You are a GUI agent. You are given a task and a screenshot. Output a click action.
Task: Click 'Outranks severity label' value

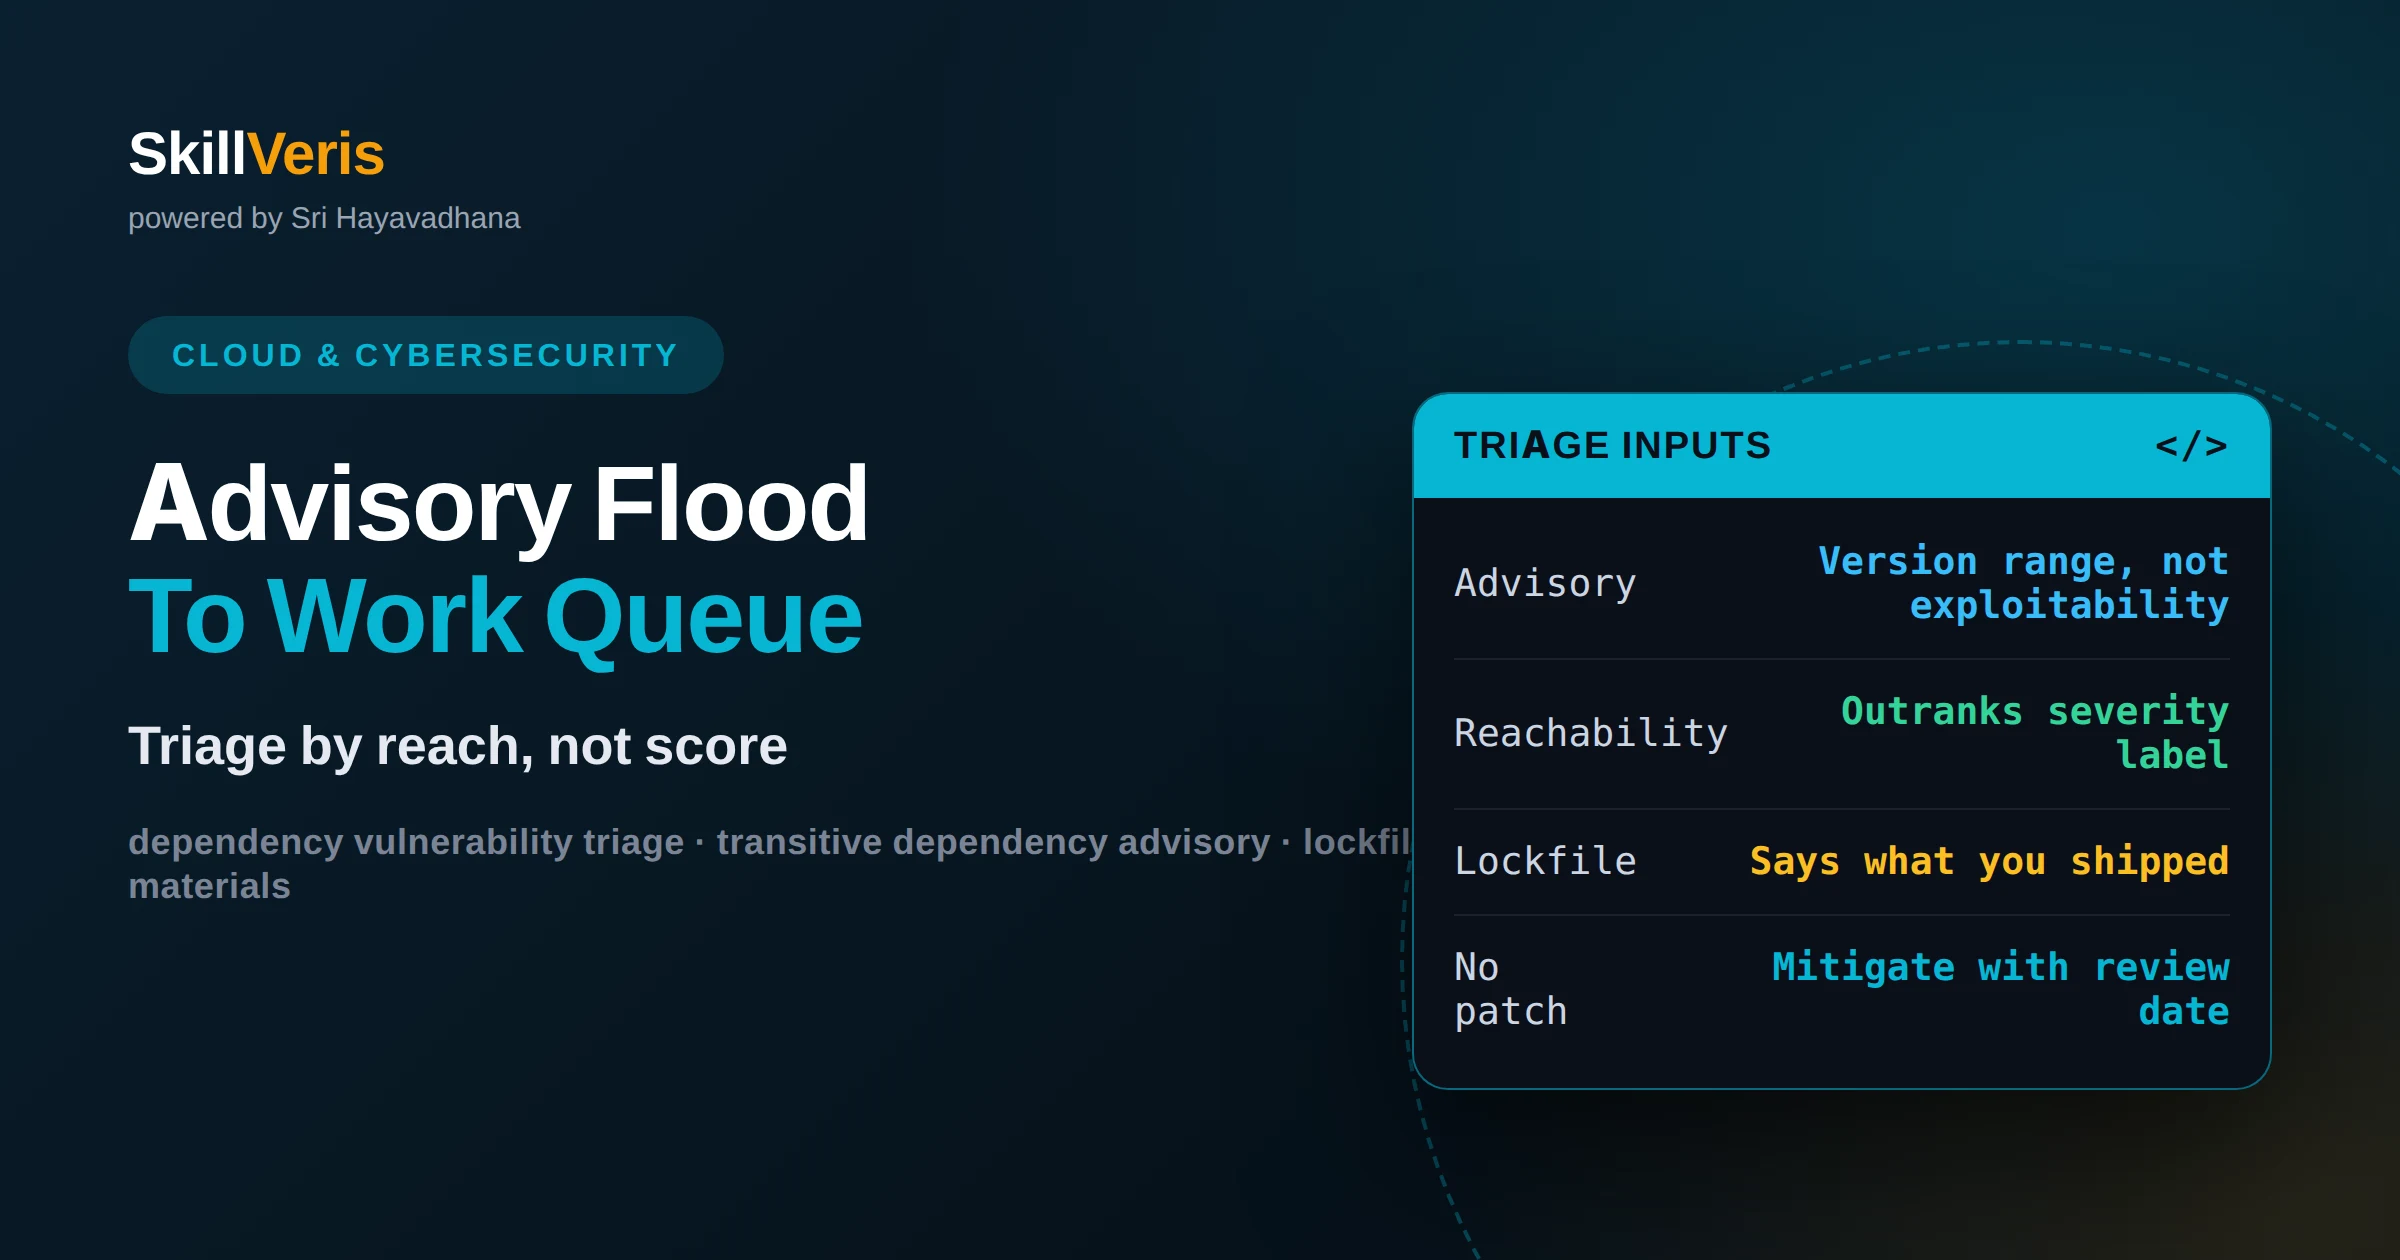(x=2035, y=733)
